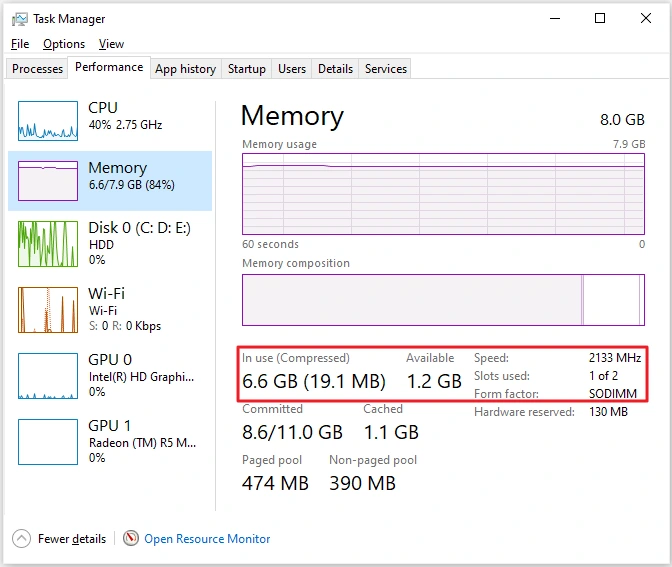This screenshot has width=672, height=567.
Task: Open the Users tab
Action: pyautogui.click(x=292, y=69)
